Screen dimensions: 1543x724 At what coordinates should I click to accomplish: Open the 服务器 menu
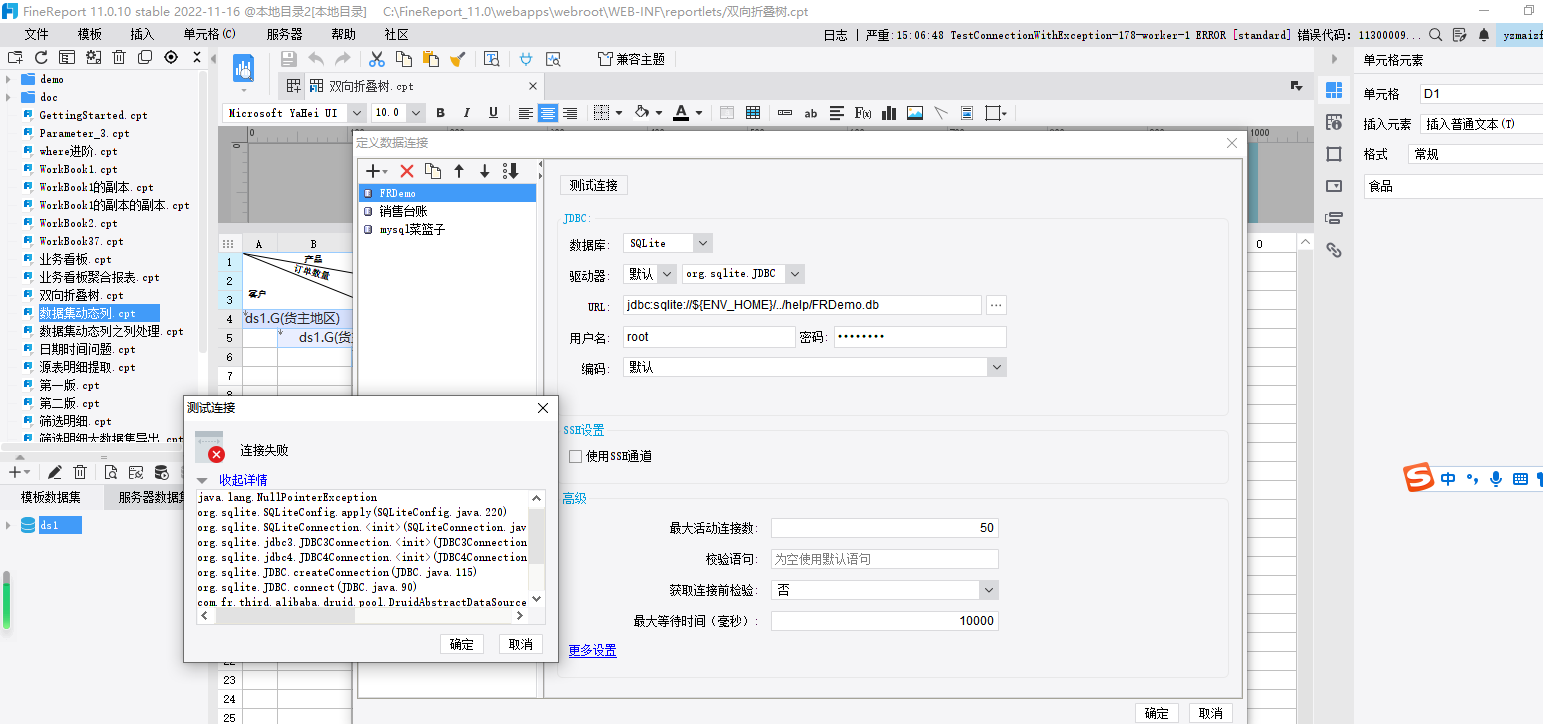click(284, 34)
